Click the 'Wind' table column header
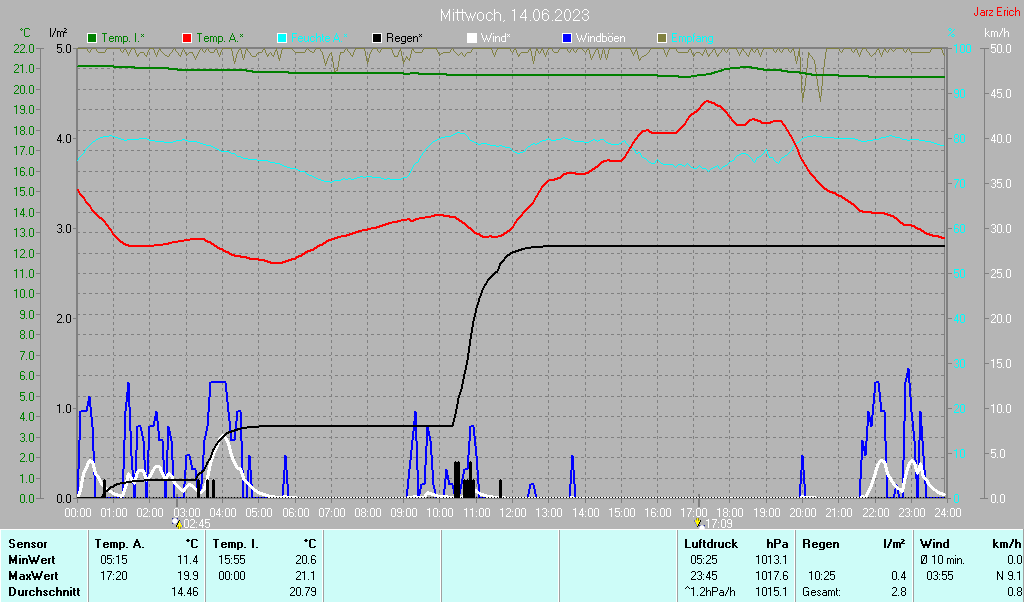Screen dimensions: 1024x602 [934, 544]
